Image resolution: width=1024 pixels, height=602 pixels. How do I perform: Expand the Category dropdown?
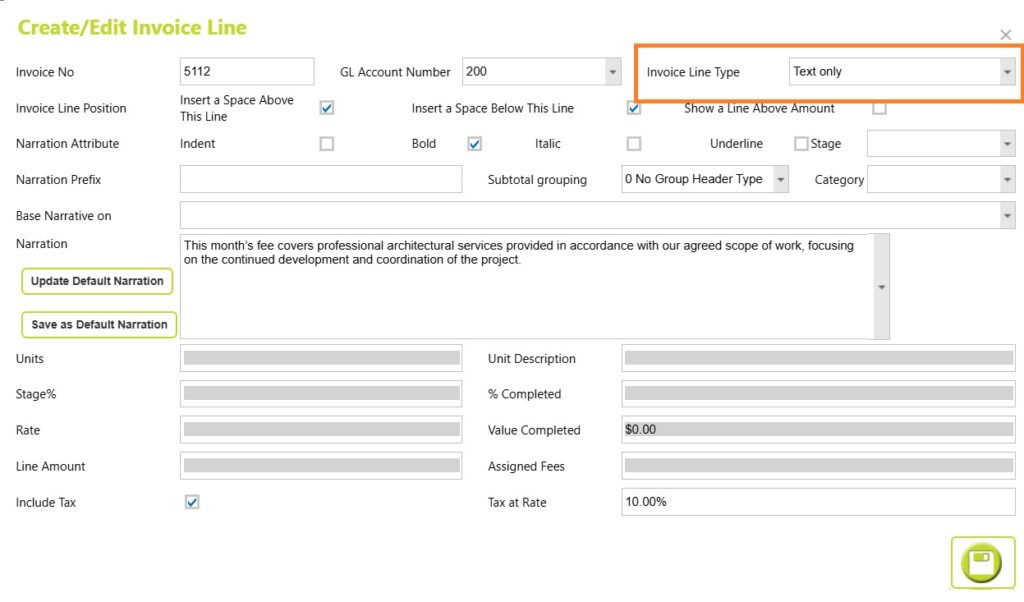coord(1007,180)
